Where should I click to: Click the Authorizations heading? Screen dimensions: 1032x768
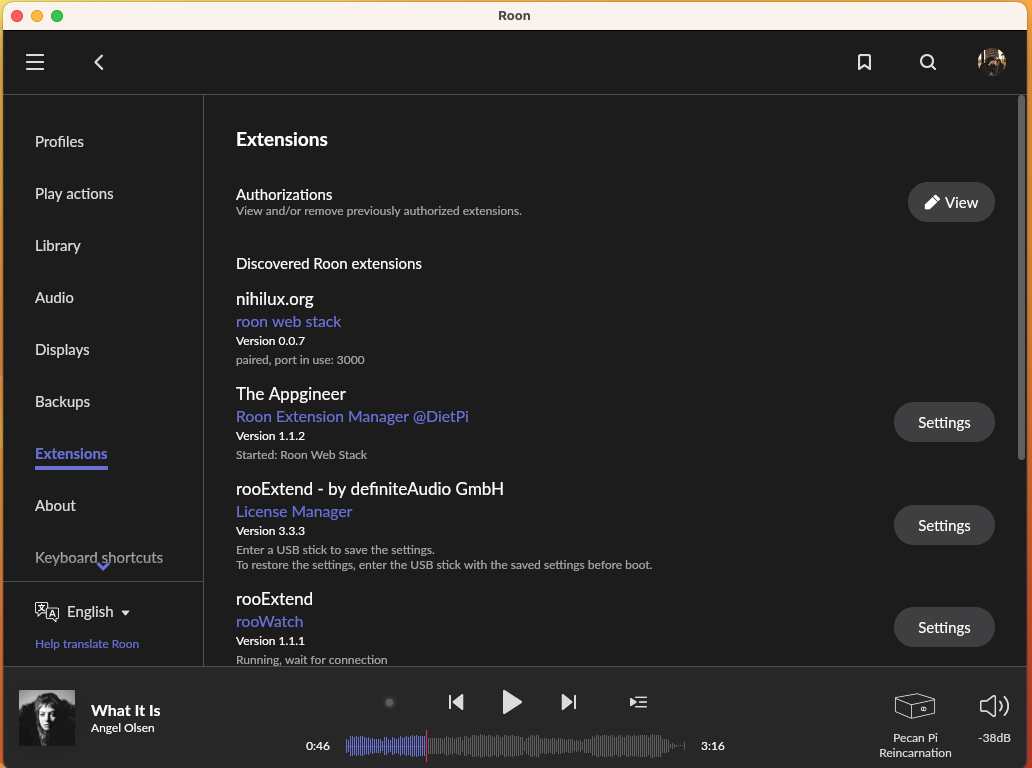coord(284,194)
